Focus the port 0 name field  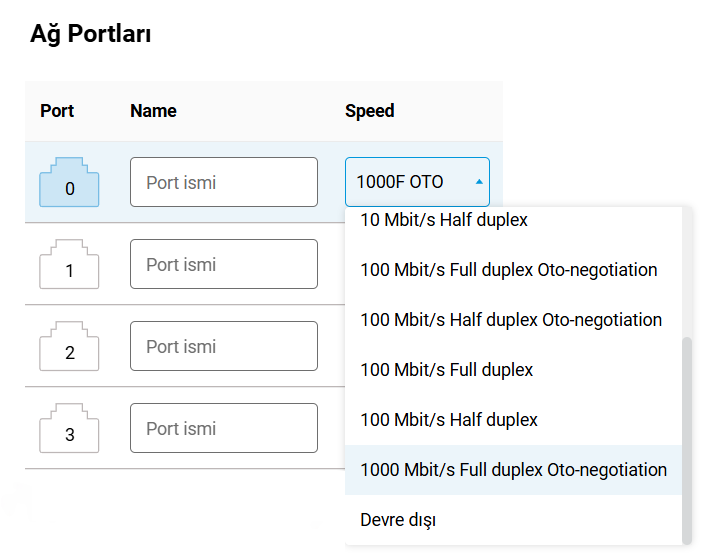pos(224,182)
